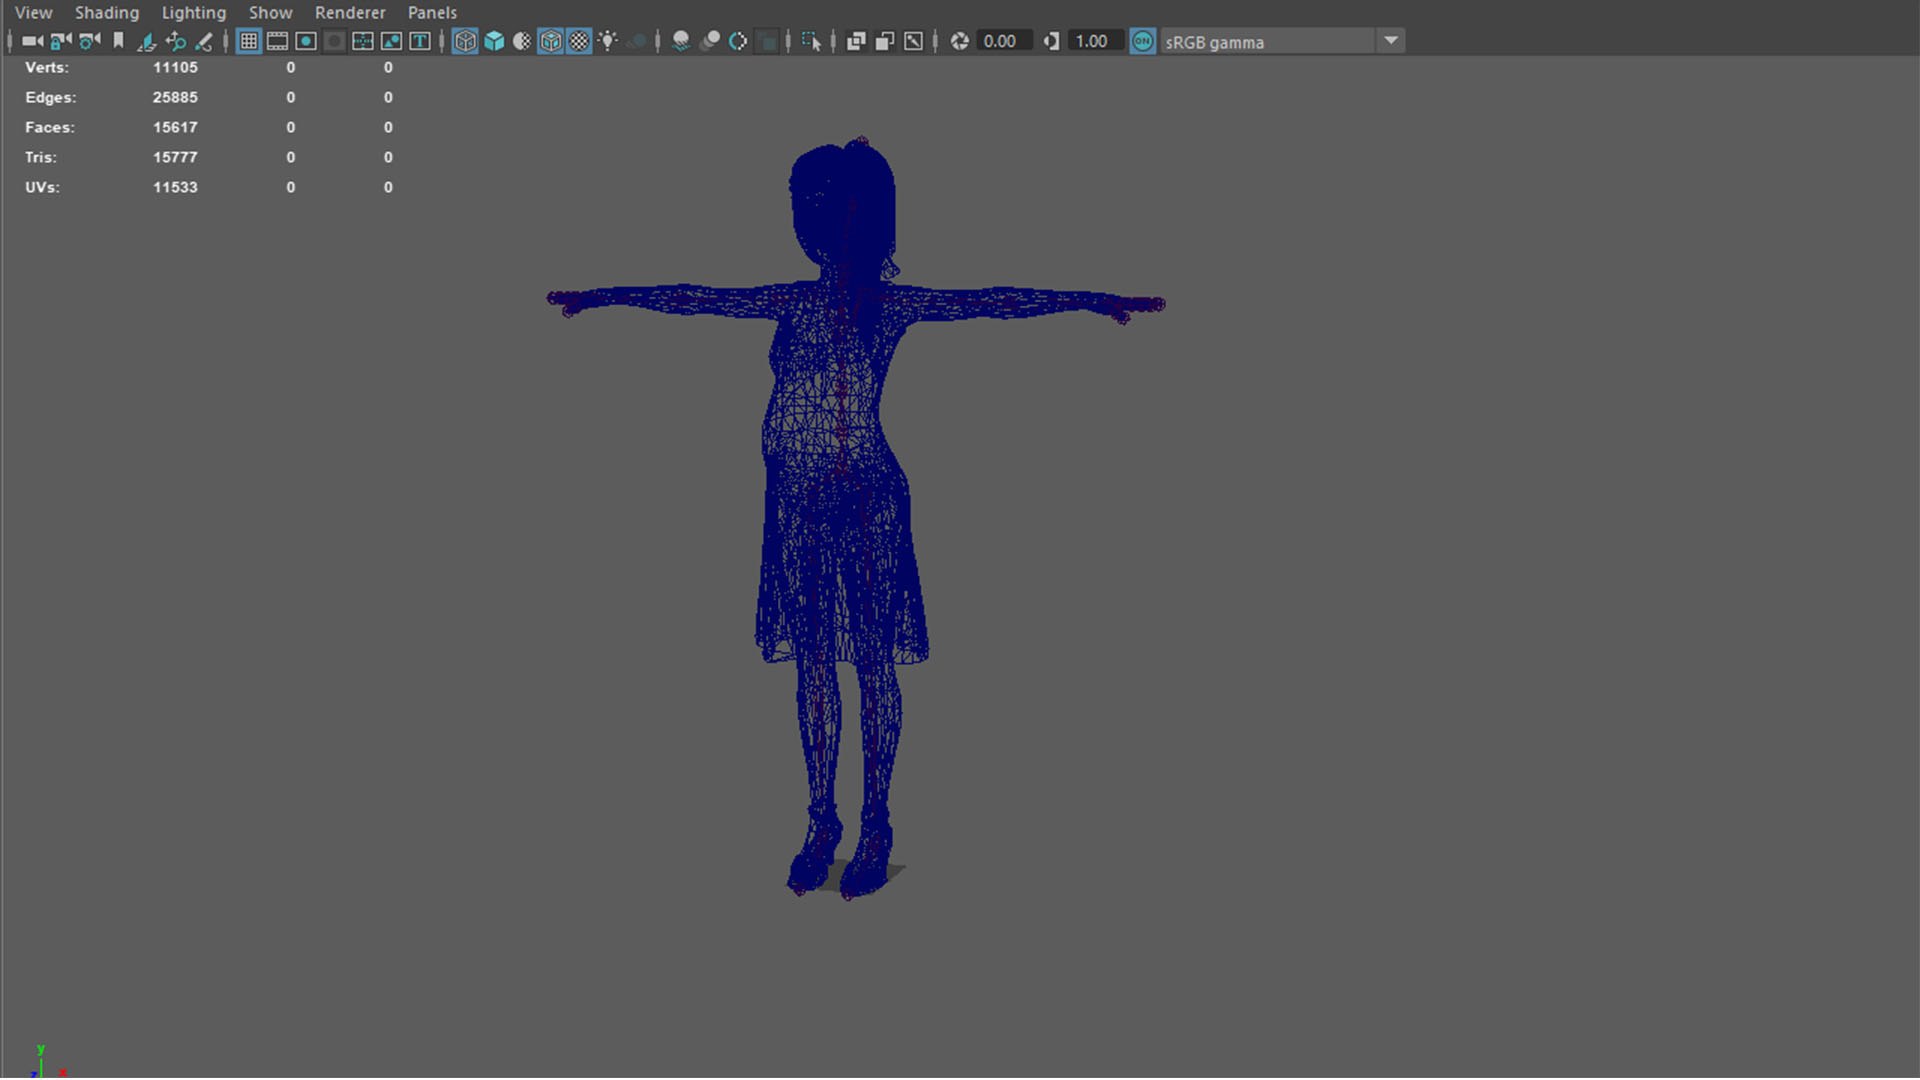Click the UVs count 11533
Viewport: 1920px width, 1080px height.
click(175, 187)
